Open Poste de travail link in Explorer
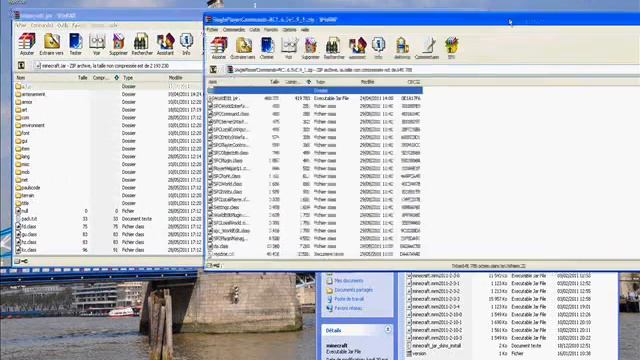 [x=349, y=299]
